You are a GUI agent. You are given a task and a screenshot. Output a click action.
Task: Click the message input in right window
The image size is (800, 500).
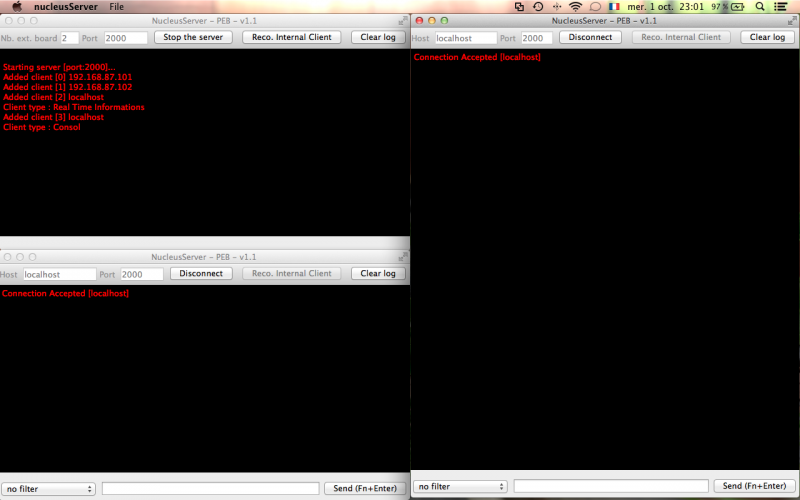[x=611, y=486]
